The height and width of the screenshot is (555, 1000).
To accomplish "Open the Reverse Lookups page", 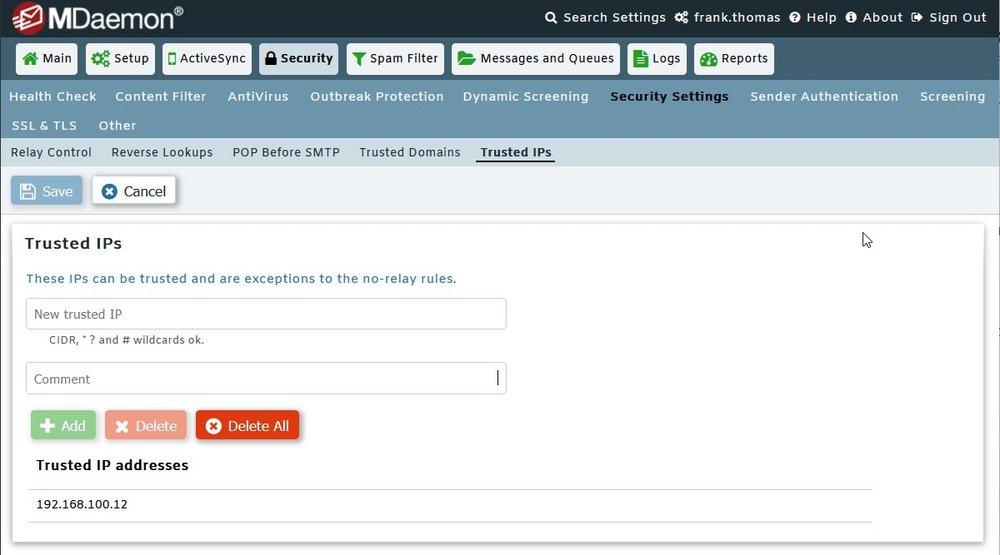I will [x=162, y=152].
